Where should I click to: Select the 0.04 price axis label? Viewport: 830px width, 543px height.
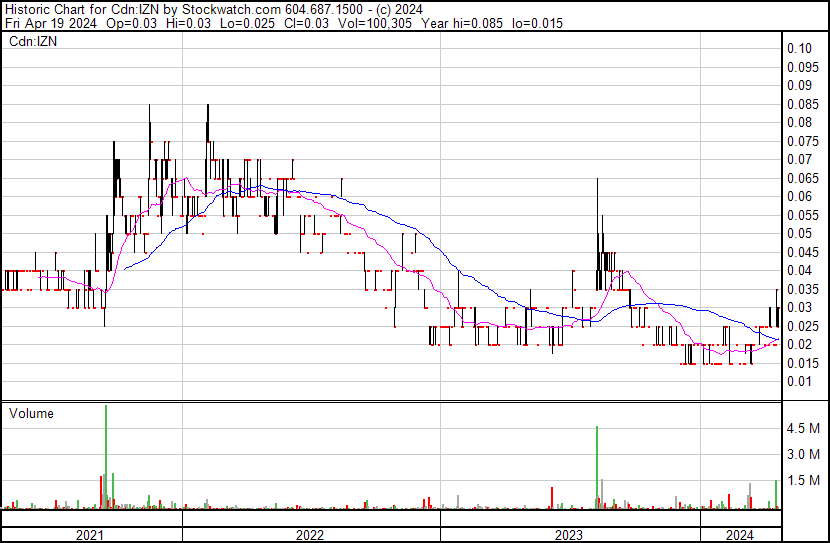799,270
